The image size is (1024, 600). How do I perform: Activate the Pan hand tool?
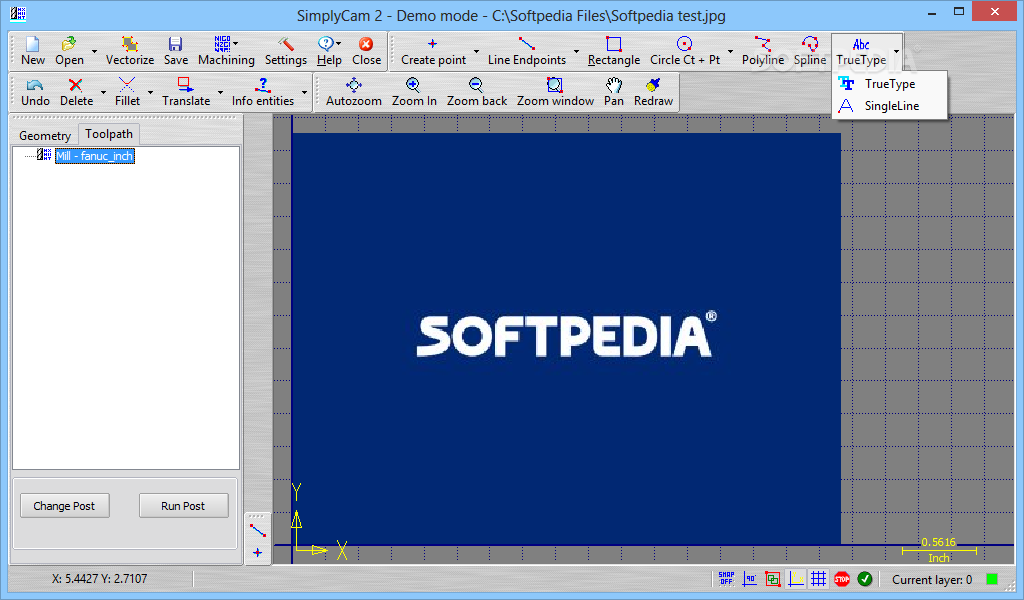click(613, 92)
